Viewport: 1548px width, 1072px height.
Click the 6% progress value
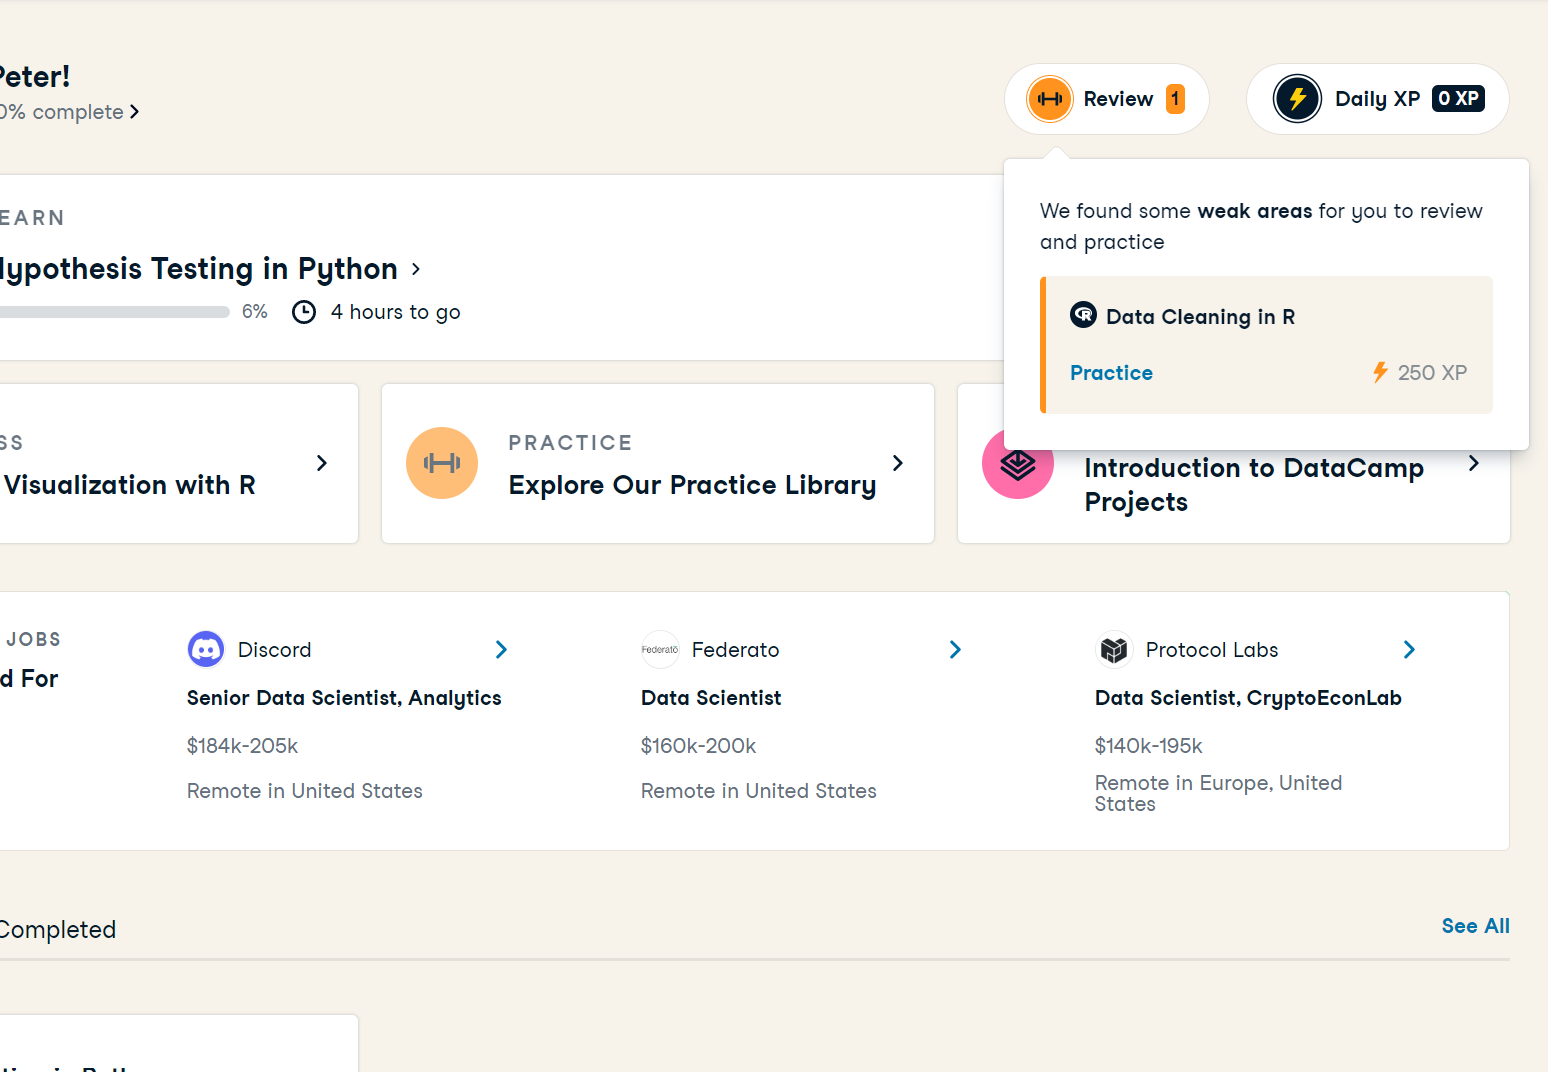[255, 312]
